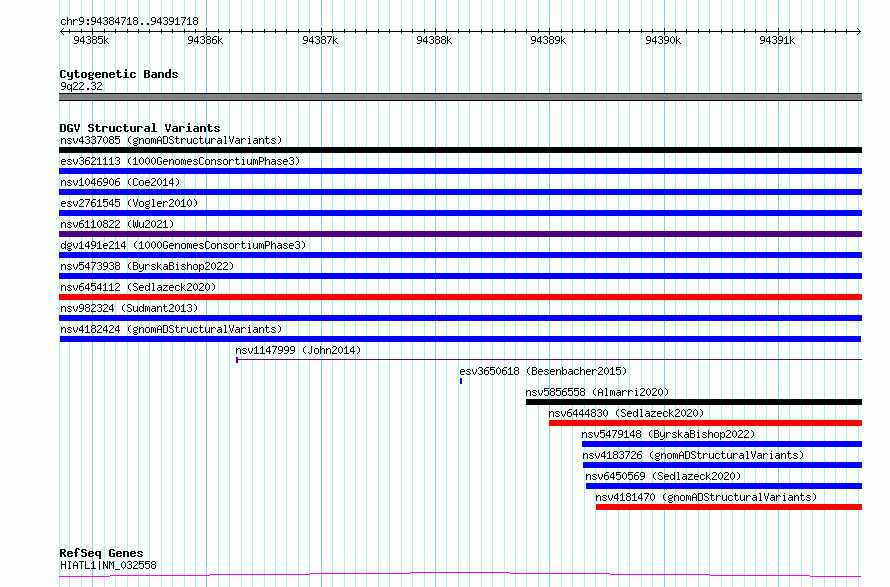Click the Cytogenetic Bands track title

point(119,74)
